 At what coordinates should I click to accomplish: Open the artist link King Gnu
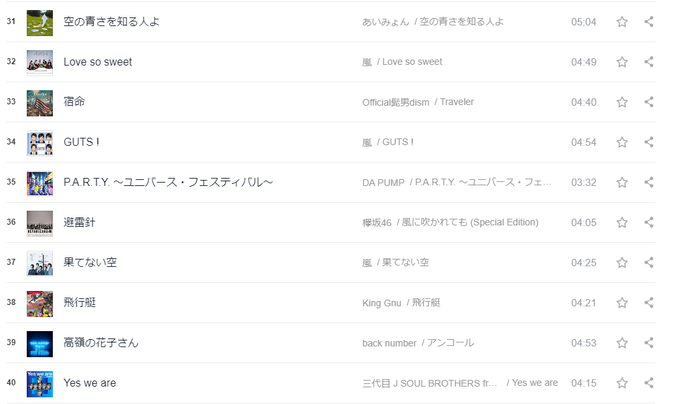tap(382, 303)
